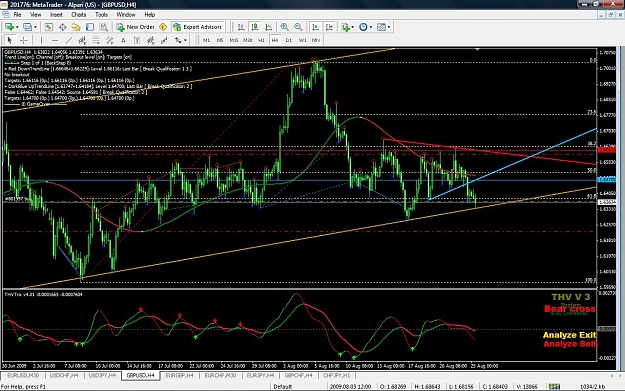Open the Insert menu
The height and width of the screenshot is (391, 625).
(56, 15)
